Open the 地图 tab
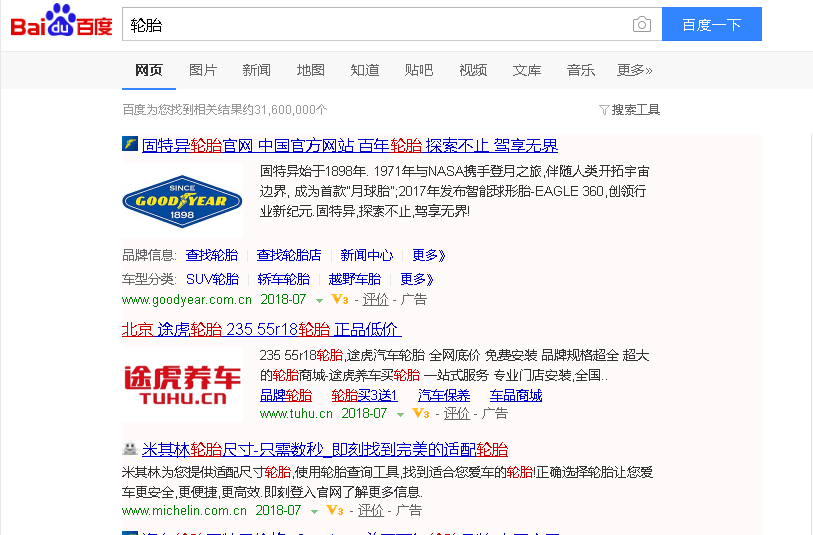813x535 pixels. pyautogui.click(x=311, y=70)
